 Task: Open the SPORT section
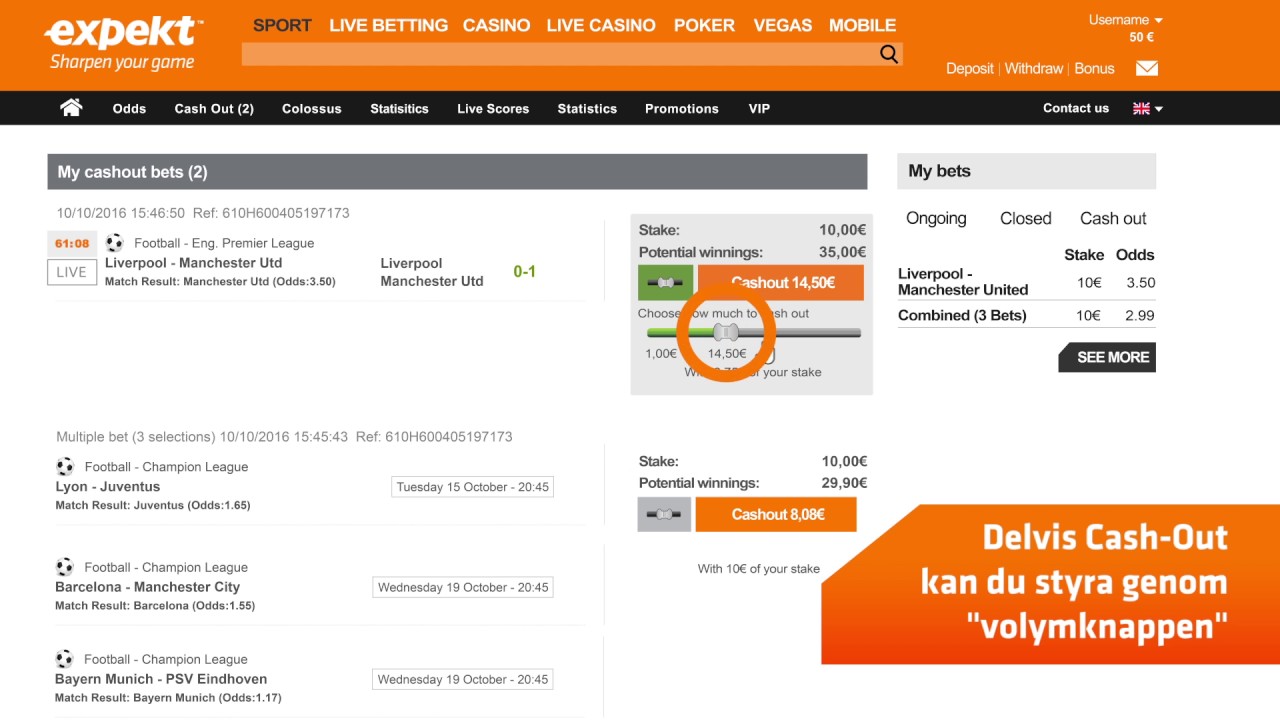point(282,25)
